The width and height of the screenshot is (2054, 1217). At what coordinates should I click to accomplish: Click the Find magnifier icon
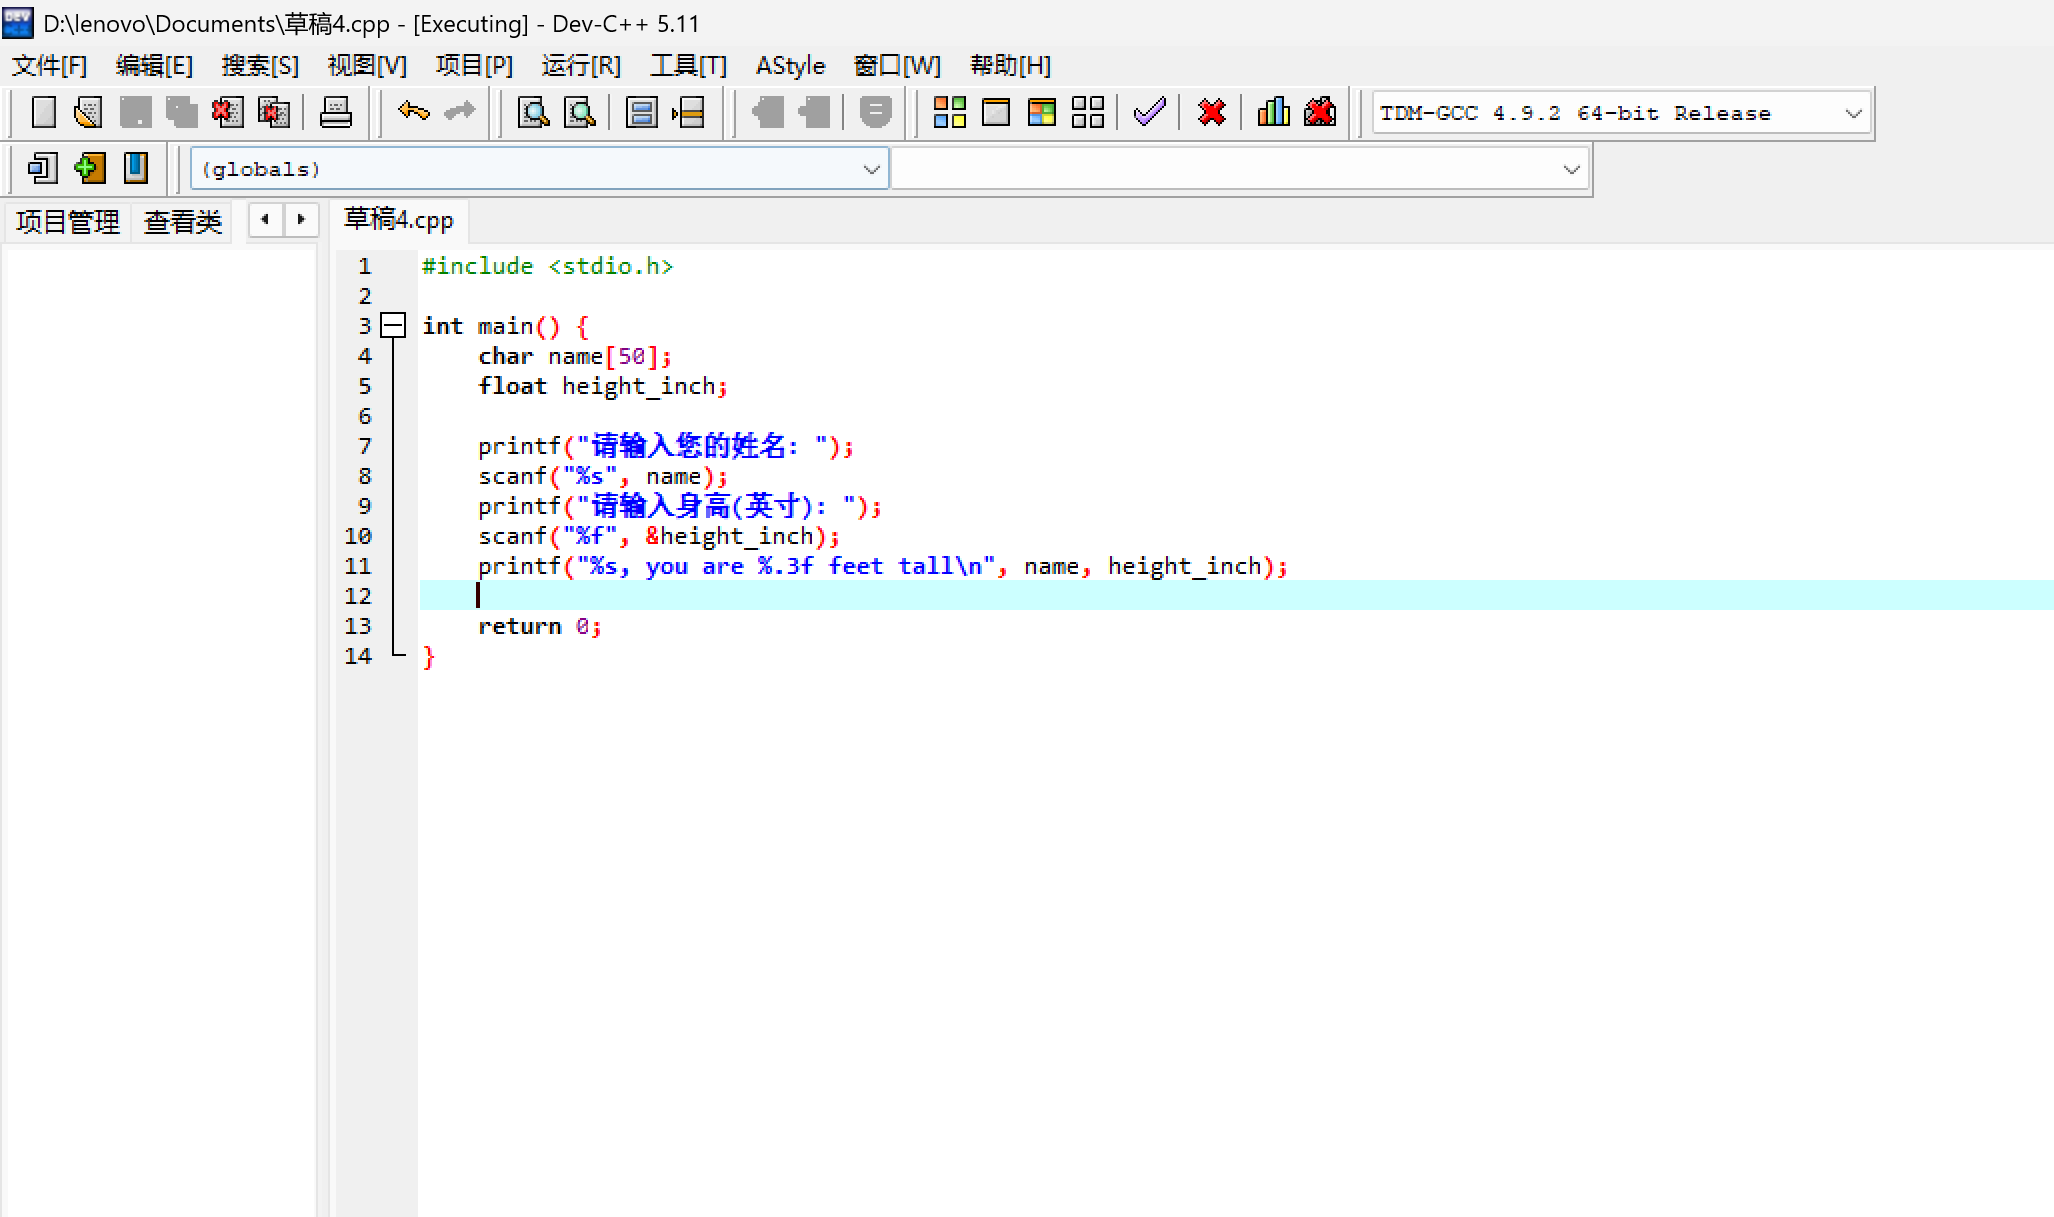click(533, 112)
